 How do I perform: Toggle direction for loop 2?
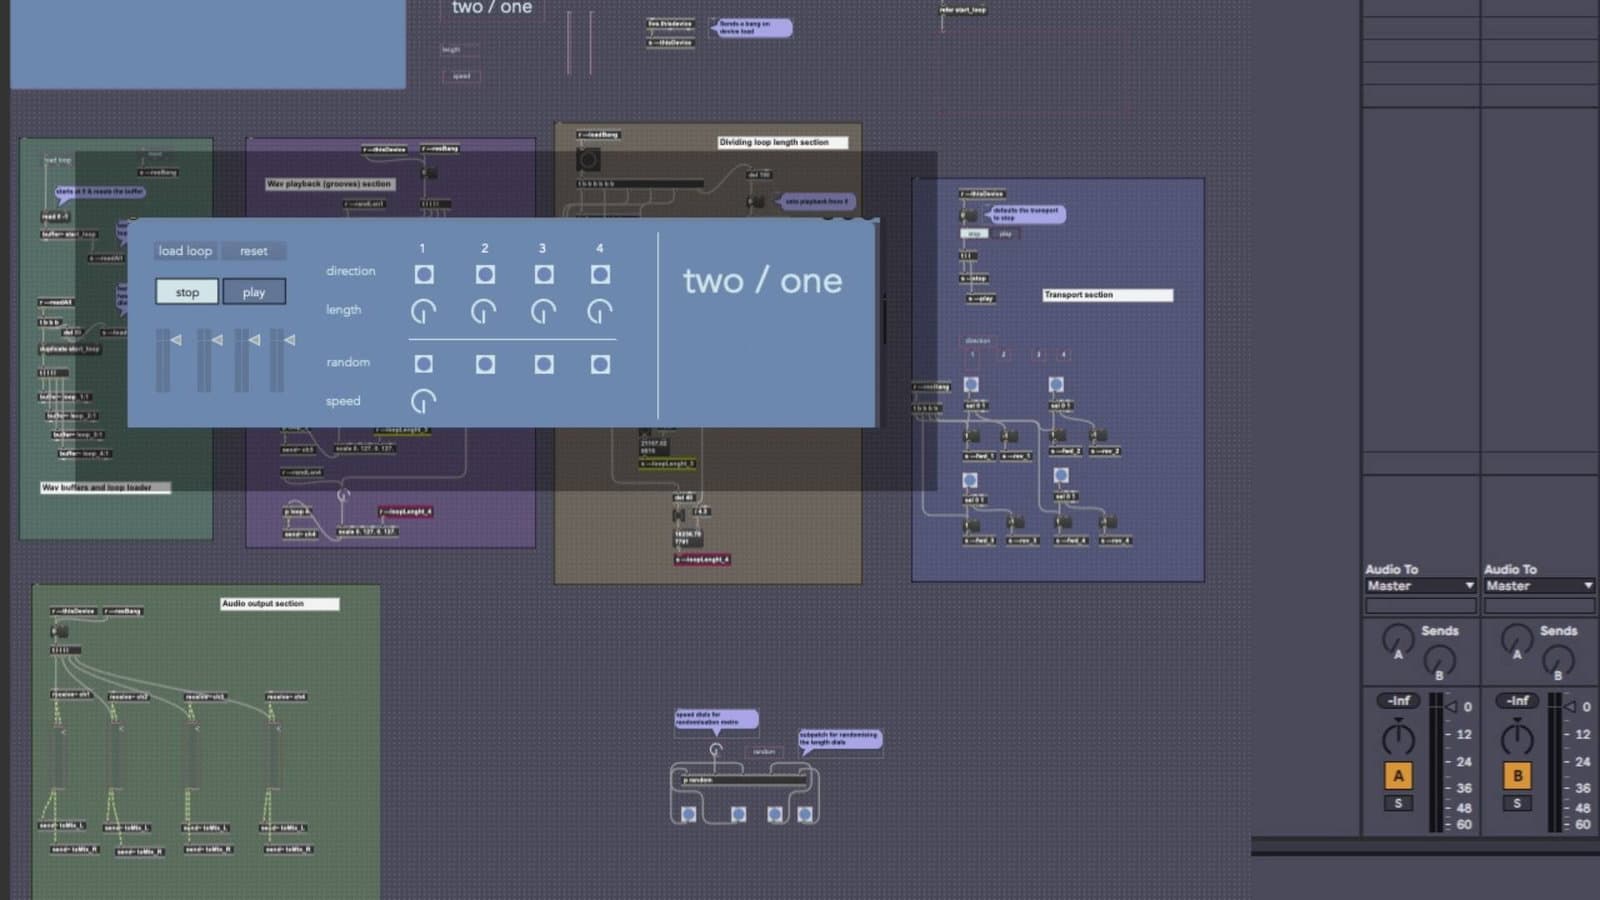click(485, 274)
